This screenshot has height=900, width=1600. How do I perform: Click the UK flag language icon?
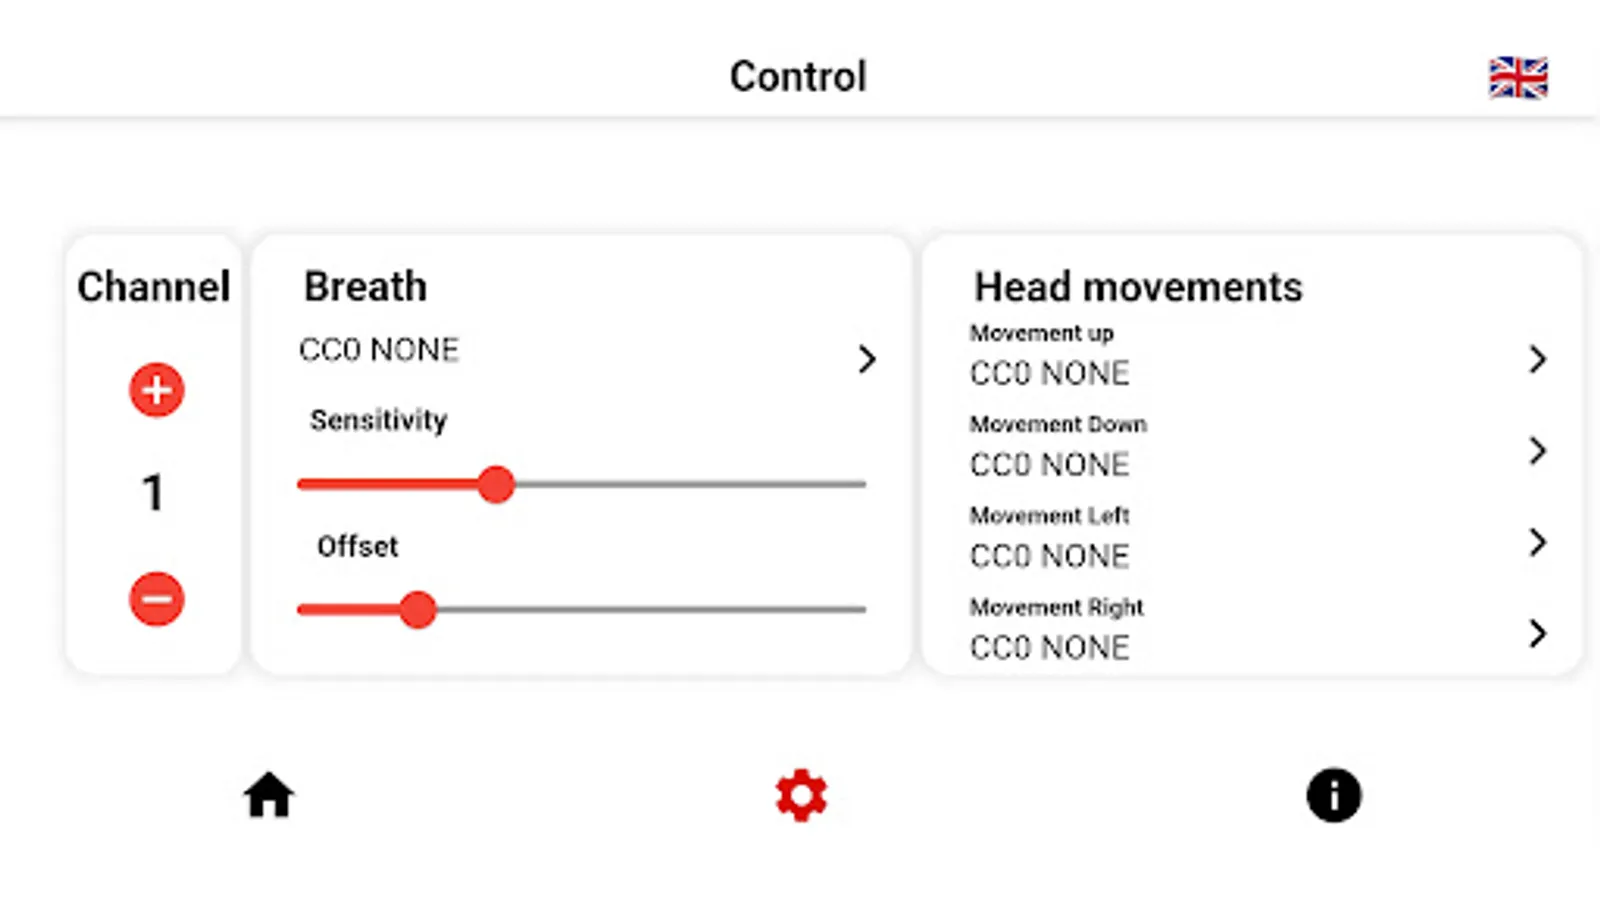pos(1518,78)
